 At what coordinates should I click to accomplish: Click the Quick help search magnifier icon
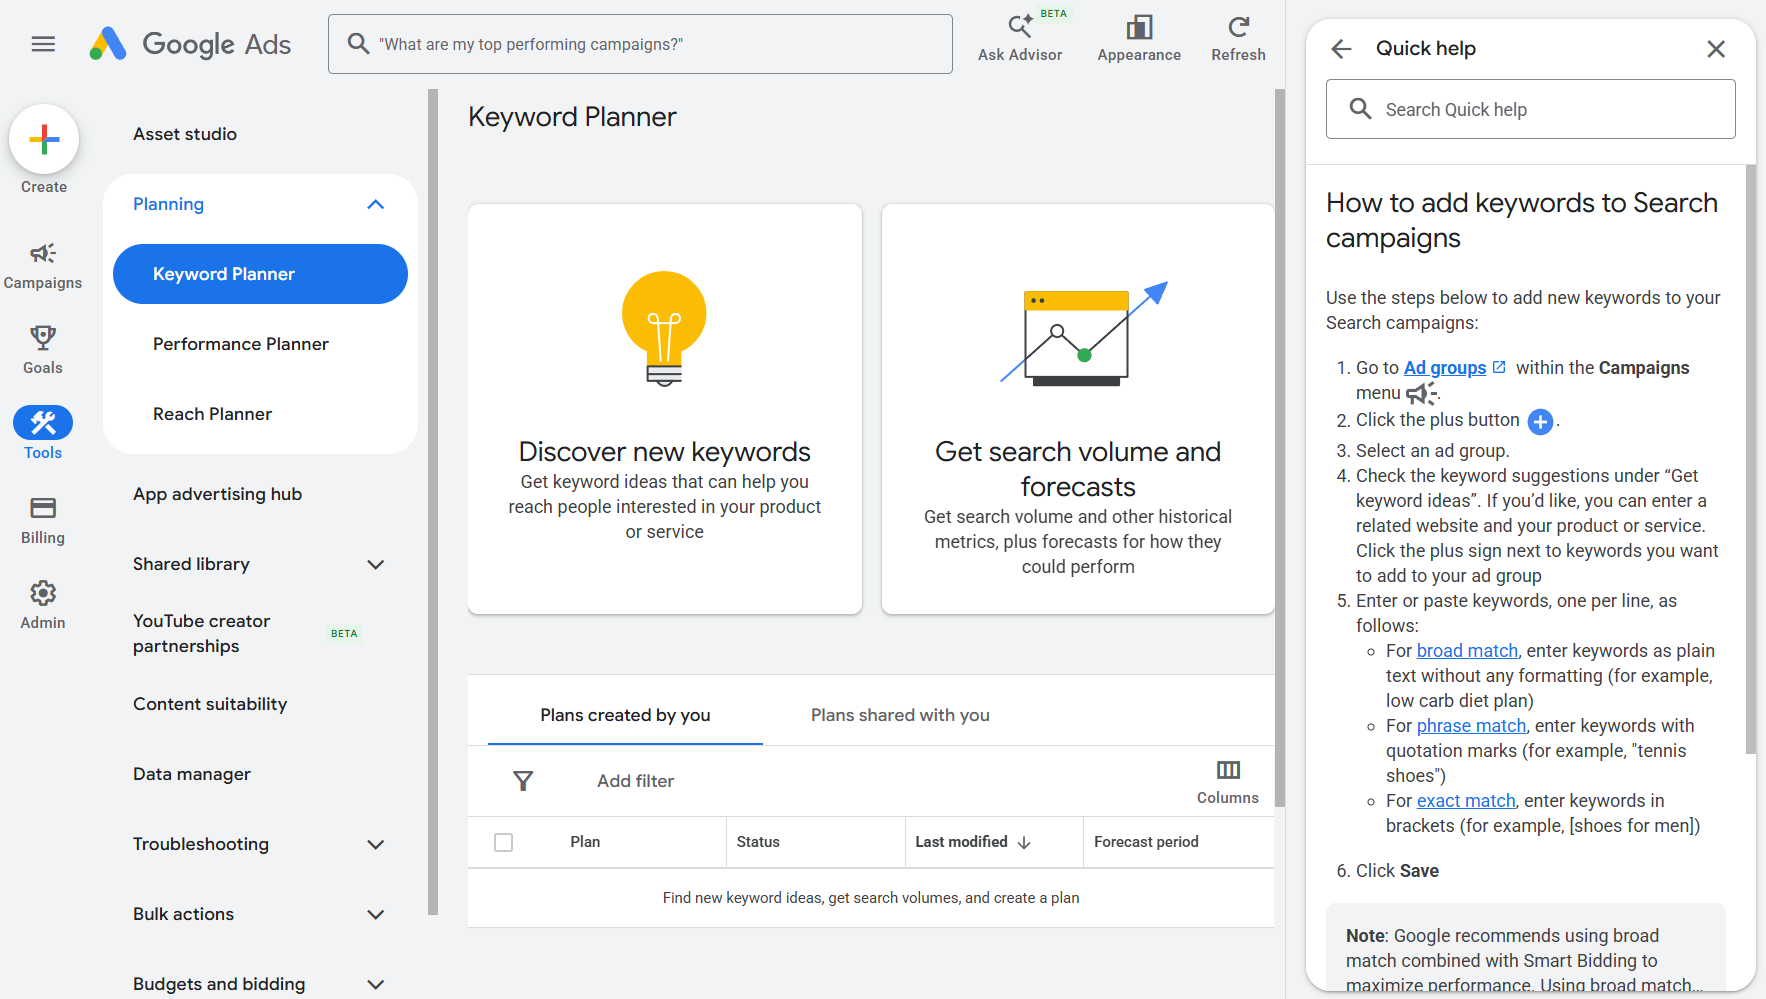point(1360,109)
